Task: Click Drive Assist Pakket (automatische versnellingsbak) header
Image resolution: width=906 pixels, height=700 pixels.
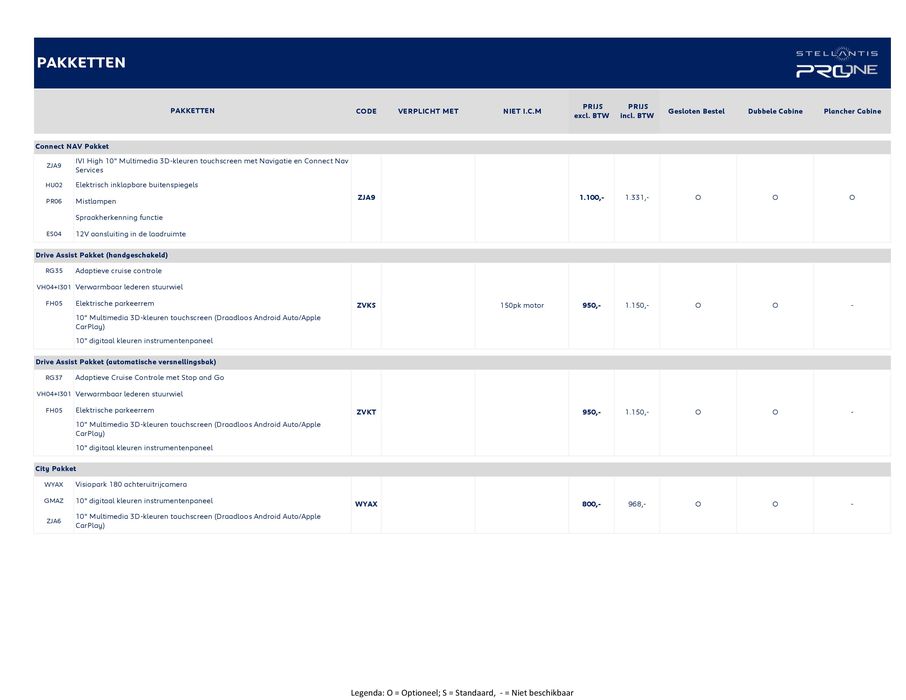Action: (x=125, y=362)
